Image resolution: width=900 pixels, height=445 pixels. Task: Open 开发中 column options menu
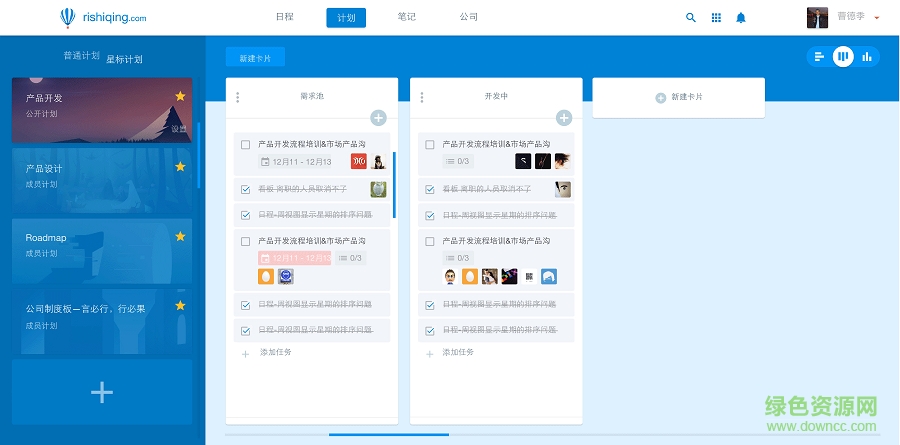pyautogui.click(x=422, y=97)
